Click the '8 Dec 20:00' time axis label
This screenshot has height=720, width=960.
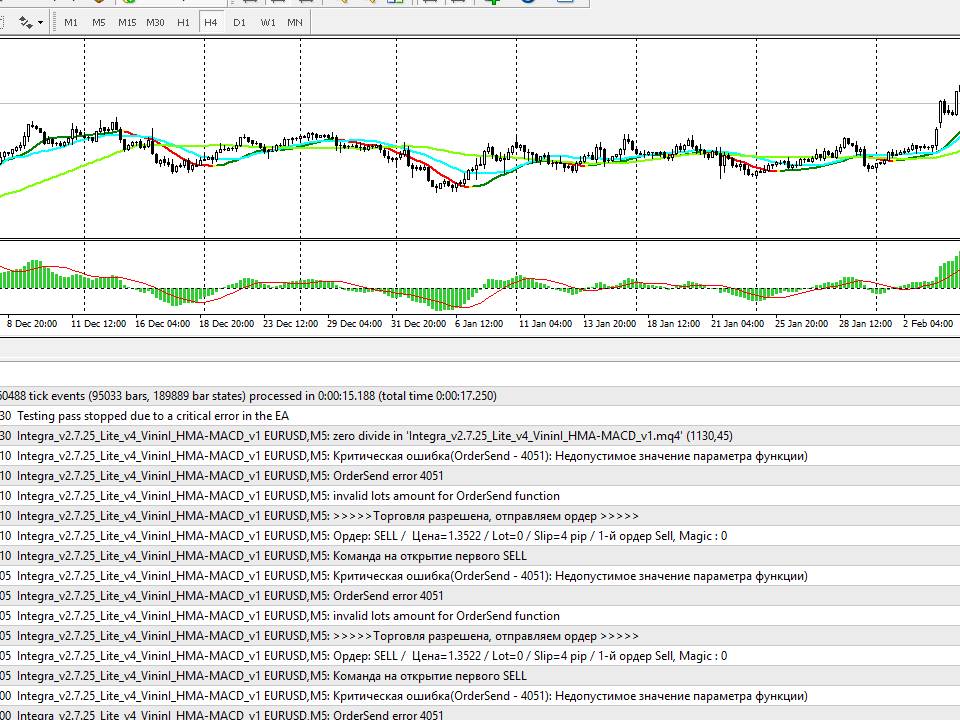(x=32, y=323)
